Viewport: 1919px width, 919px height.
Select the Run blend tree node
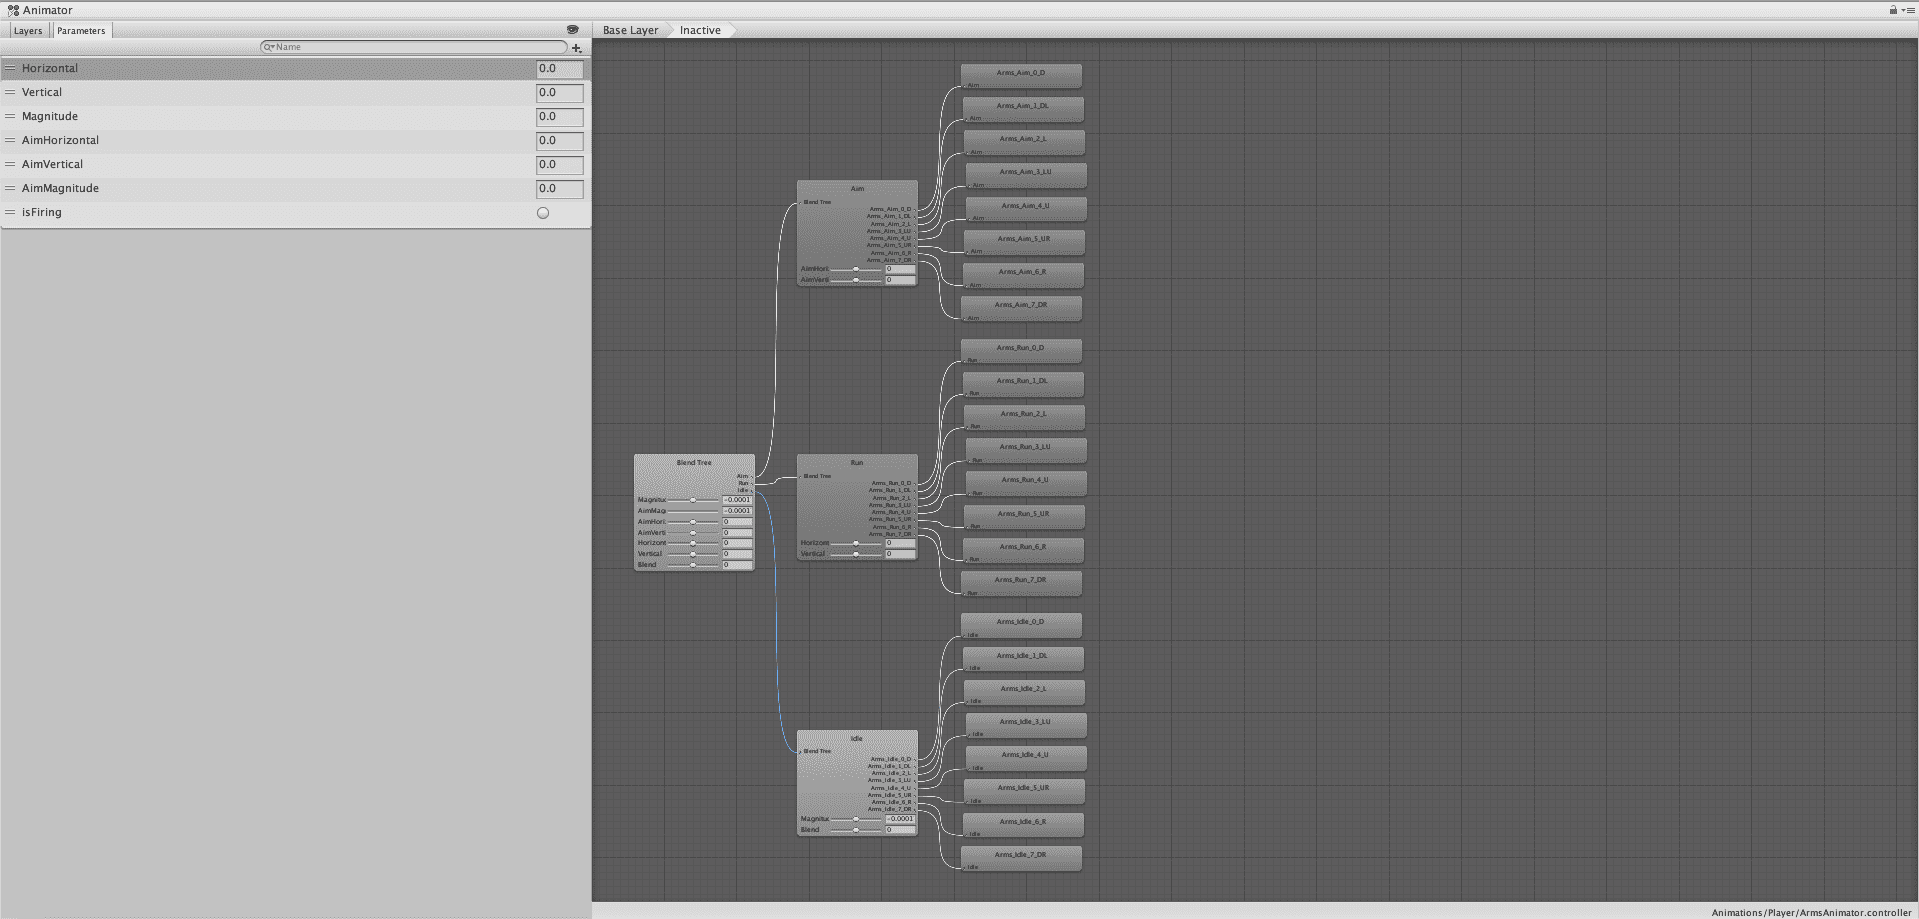(x=856, y=463)
